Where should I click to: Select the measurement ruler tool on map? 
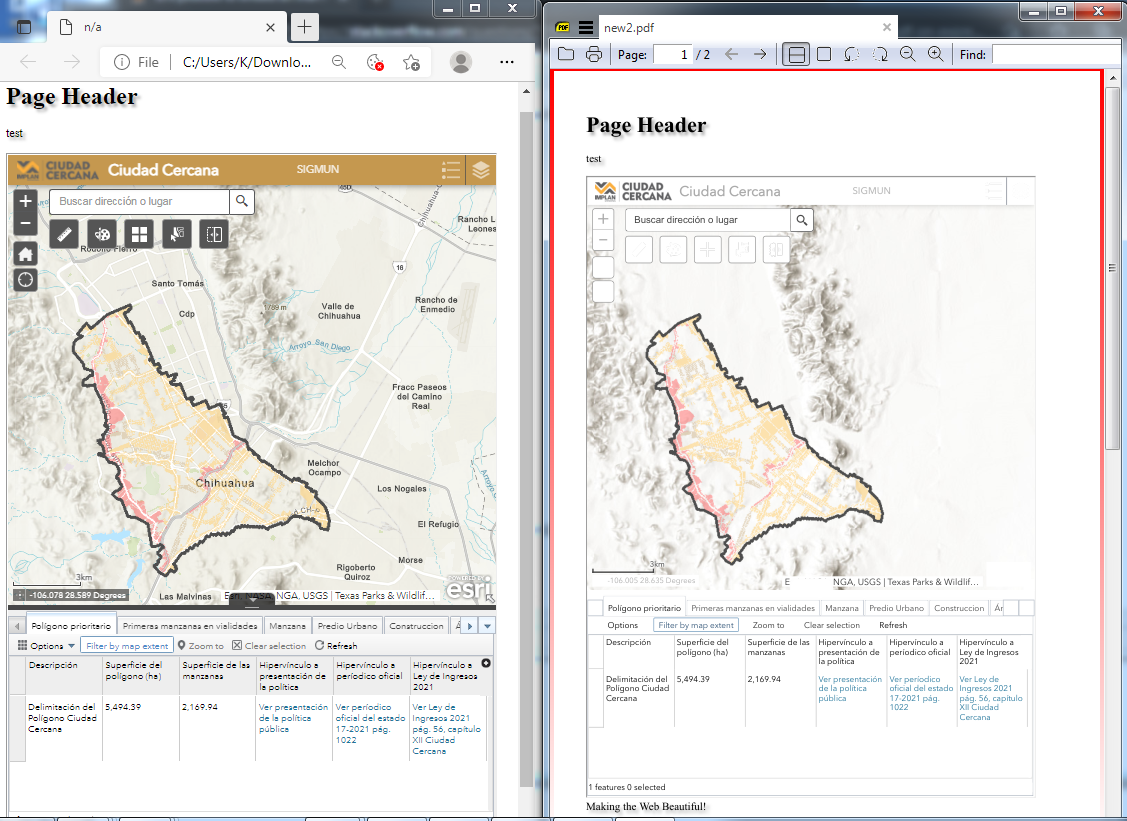click(64, 234)
